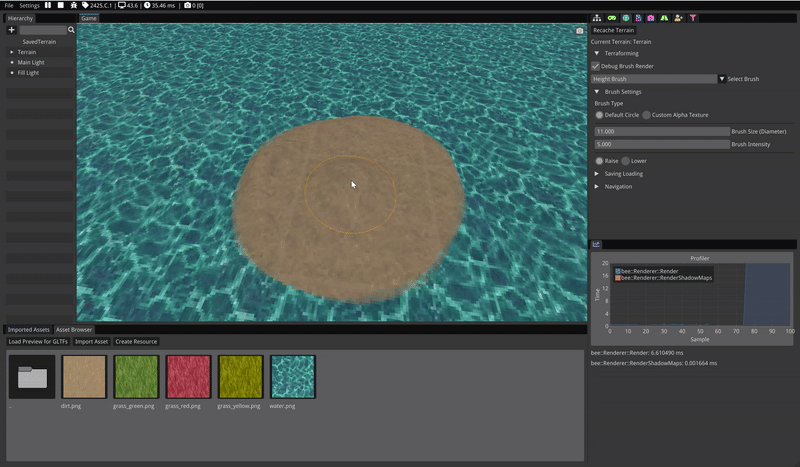Image resolution: width=800 pixels, height=467 pixels.
Task: Select the water.png texture thumbnail
Action: tap(293, 378)
